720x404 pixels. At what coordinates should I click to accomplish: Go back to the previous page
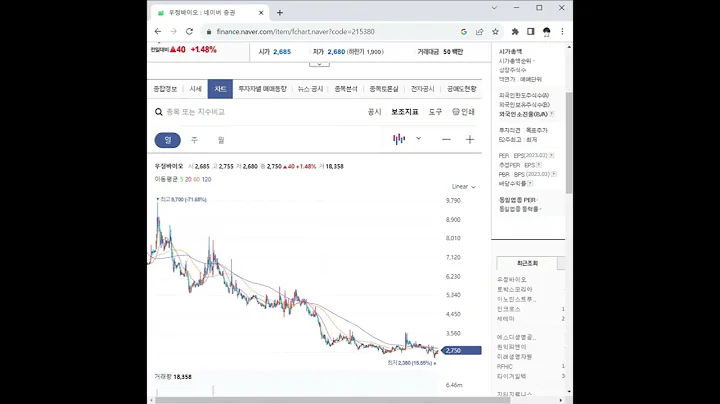click(x=158, y=31)
